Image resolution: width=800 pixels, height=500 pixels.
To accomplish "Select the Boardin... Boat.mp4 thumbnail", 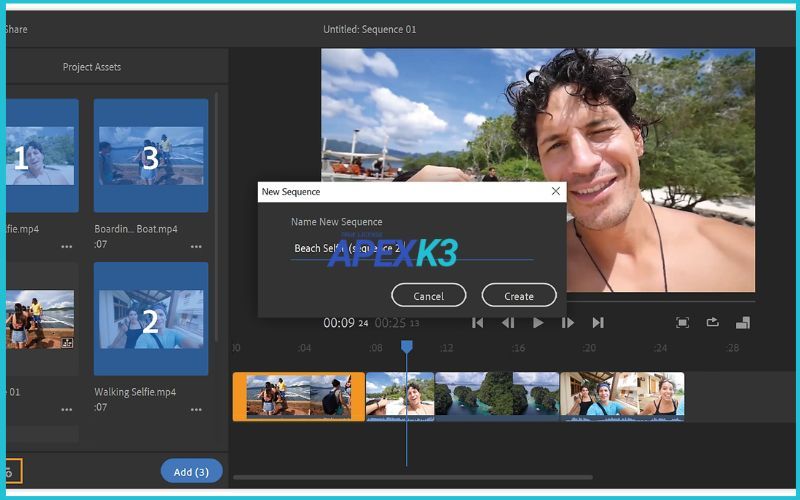I will 151,156.
